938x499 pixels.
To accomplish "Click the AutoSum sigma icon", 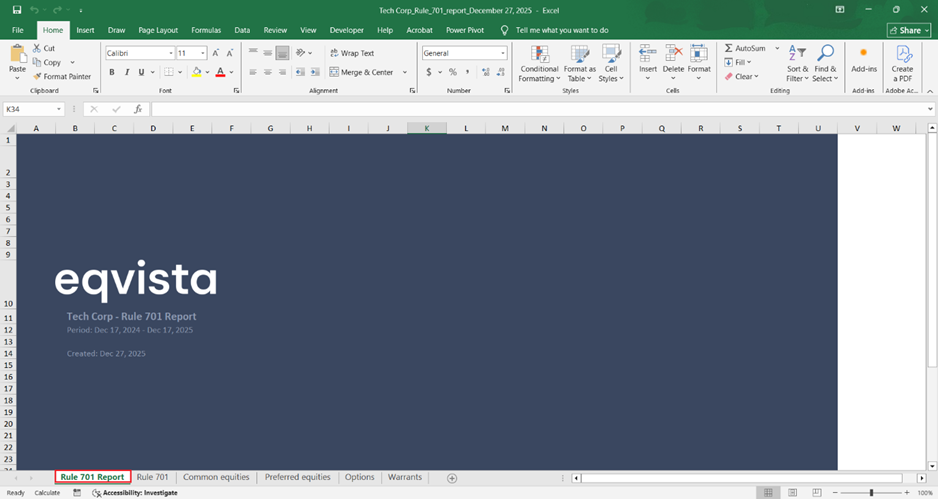I will [x=728, y=48].
